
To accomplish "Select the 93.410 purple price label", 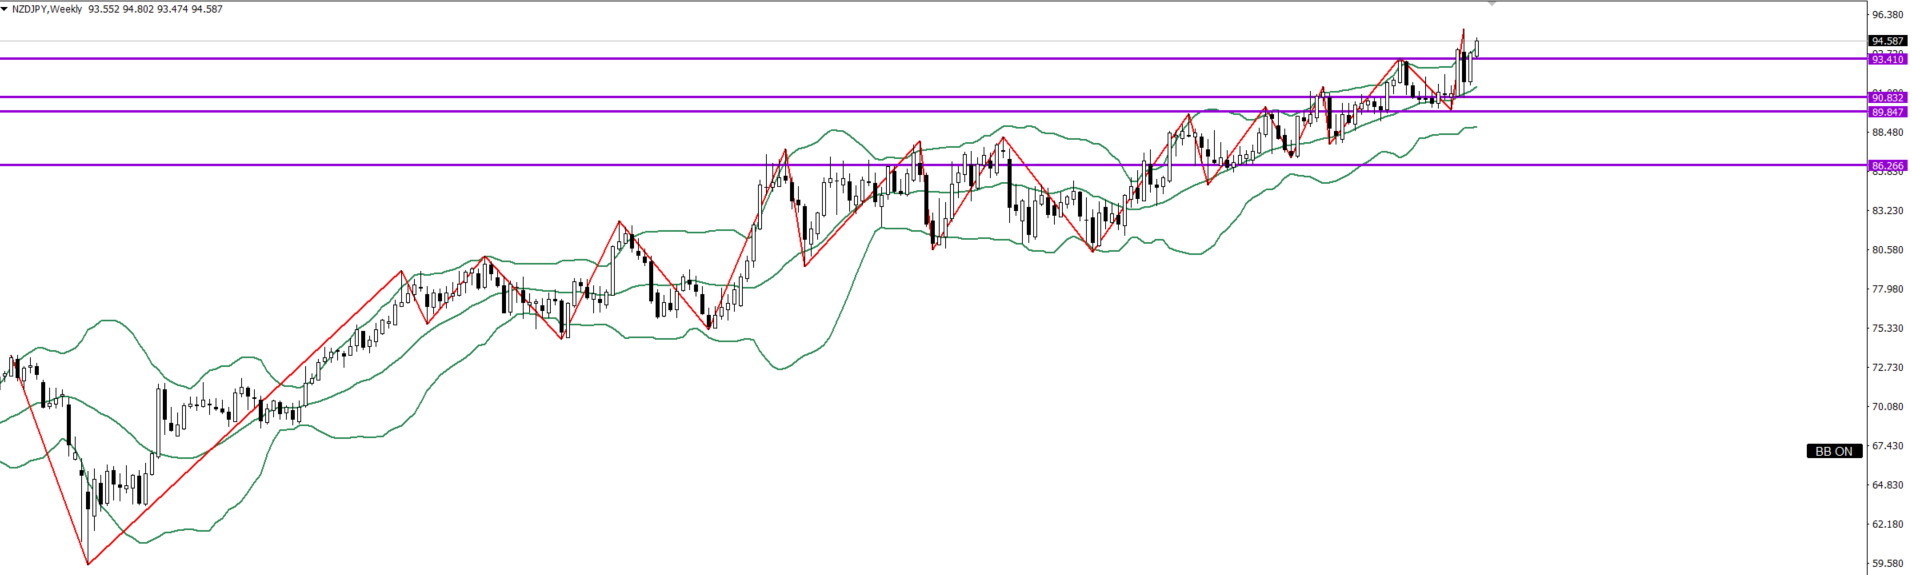I will pos(1887,59).
